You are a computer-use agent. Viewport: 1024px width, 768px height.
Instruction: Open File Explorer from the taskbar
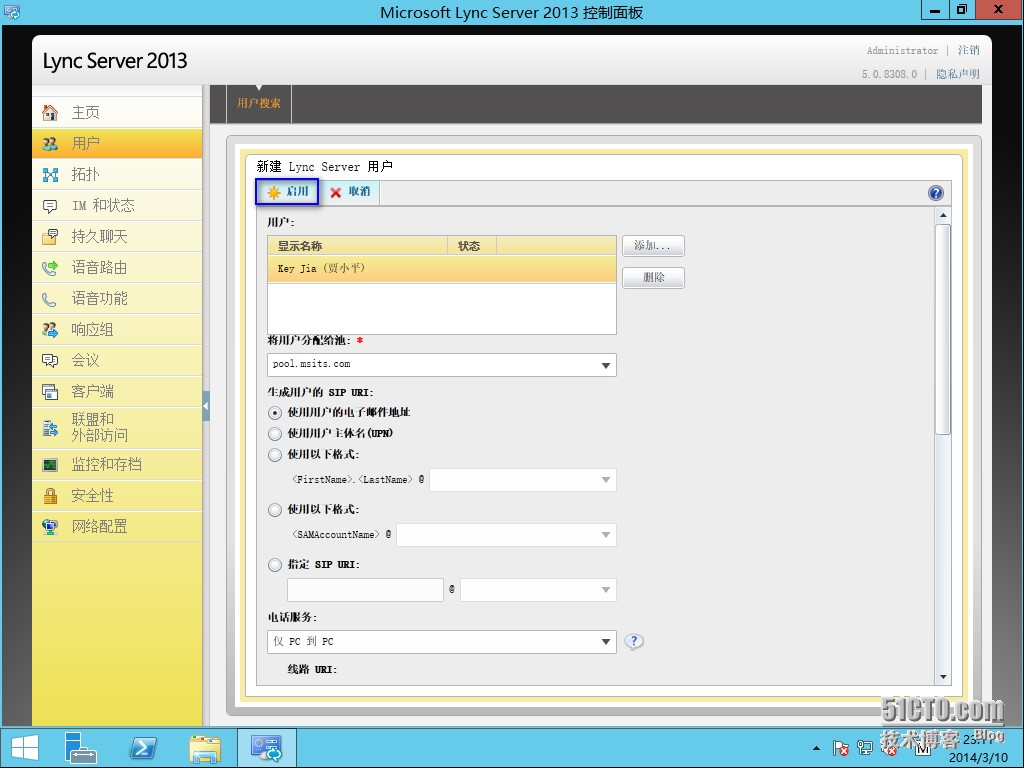pyautogui.click(x=205, y=748)
